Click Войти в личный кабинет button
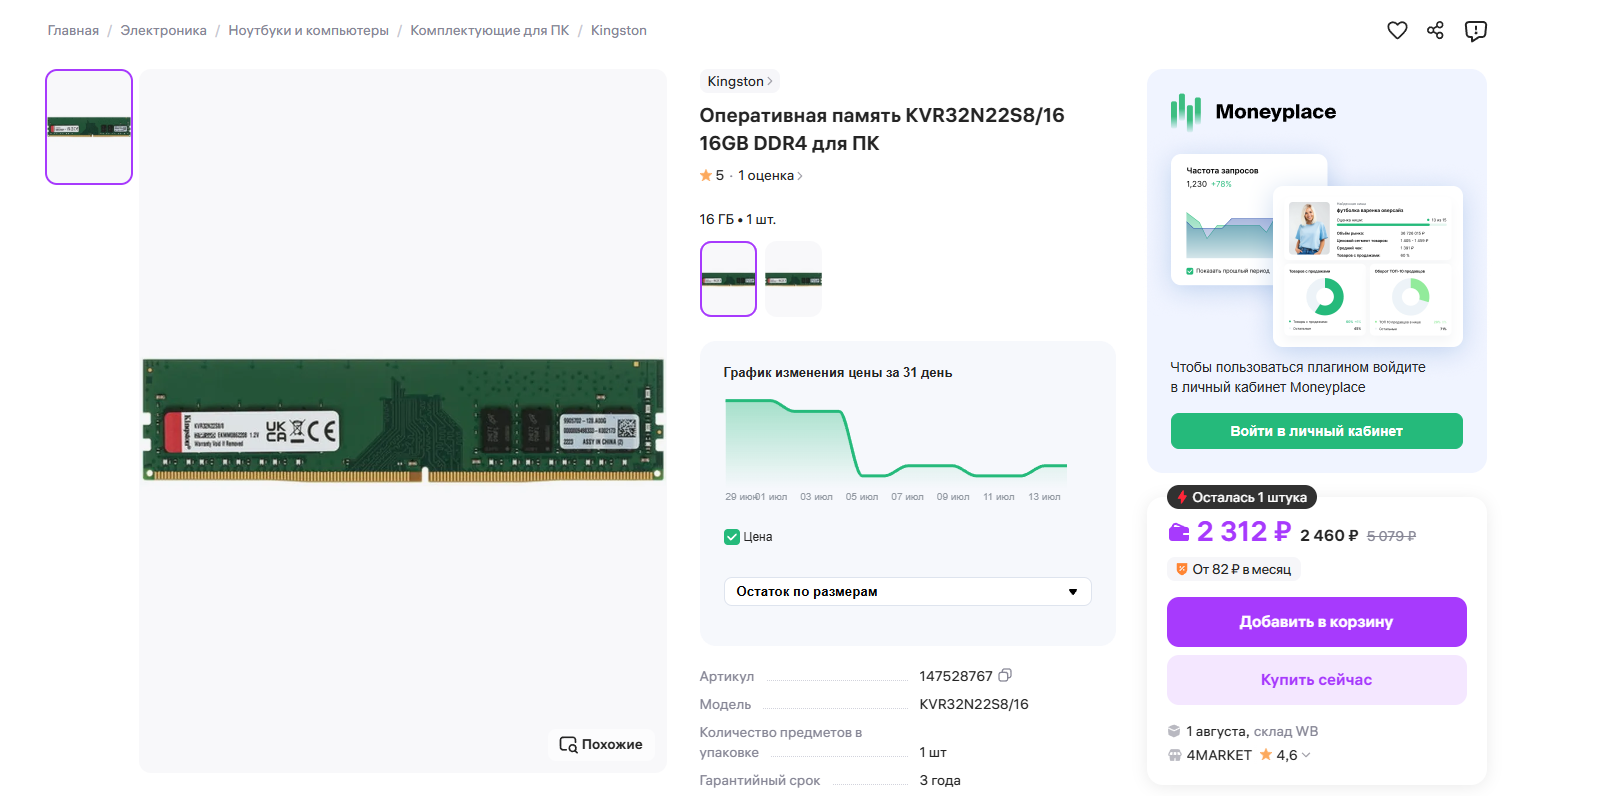This screenshot has width=1618, height=796. pos(1316,431)
